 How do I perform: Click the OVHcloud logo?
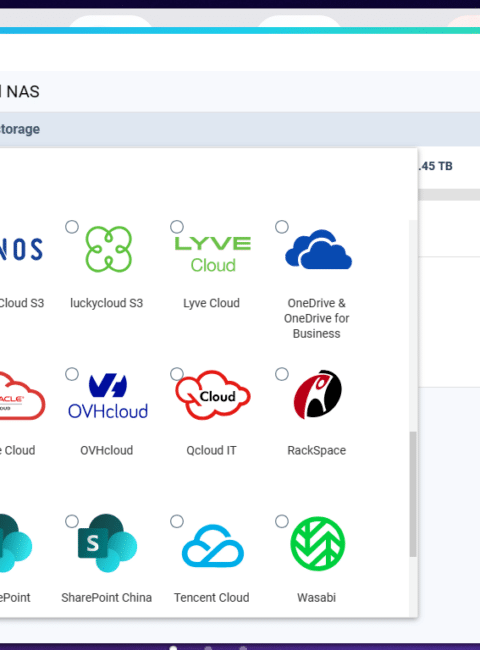pyautogui.click(x=108, y=396)
